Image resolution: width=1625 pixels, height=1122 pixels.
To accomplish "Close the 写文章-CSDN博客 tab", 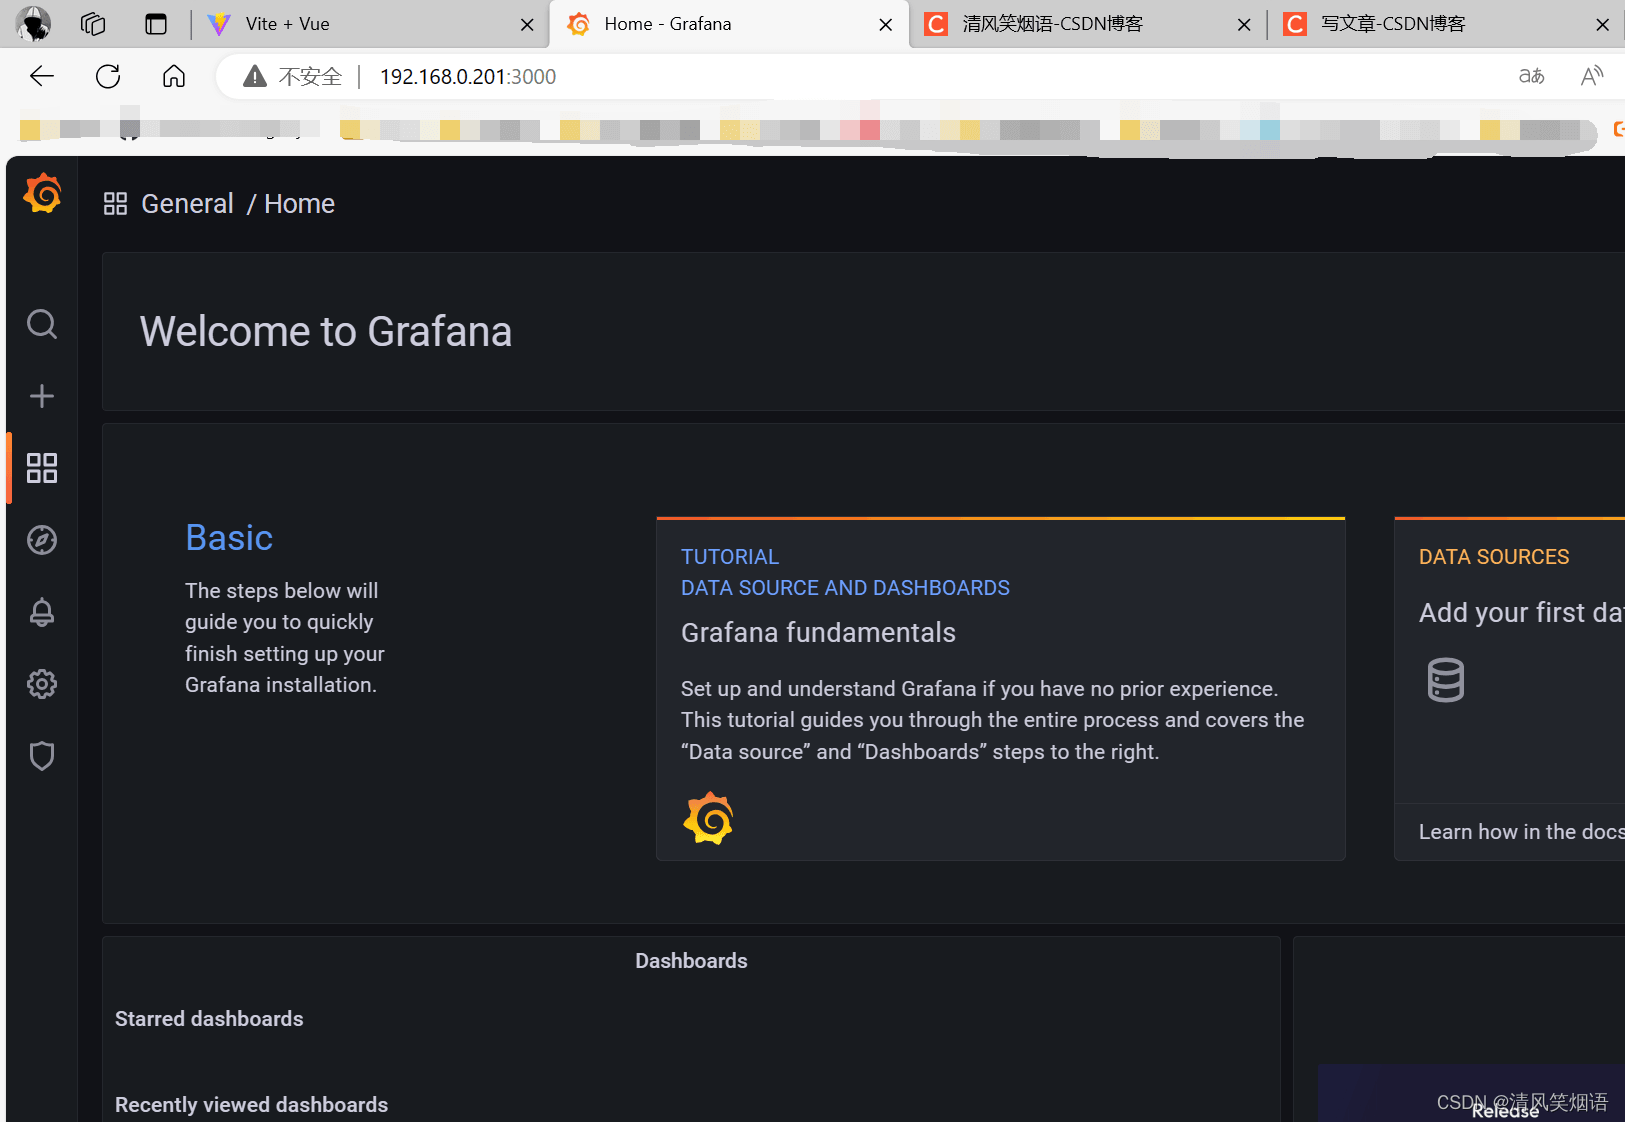I will pos(1602,25).
